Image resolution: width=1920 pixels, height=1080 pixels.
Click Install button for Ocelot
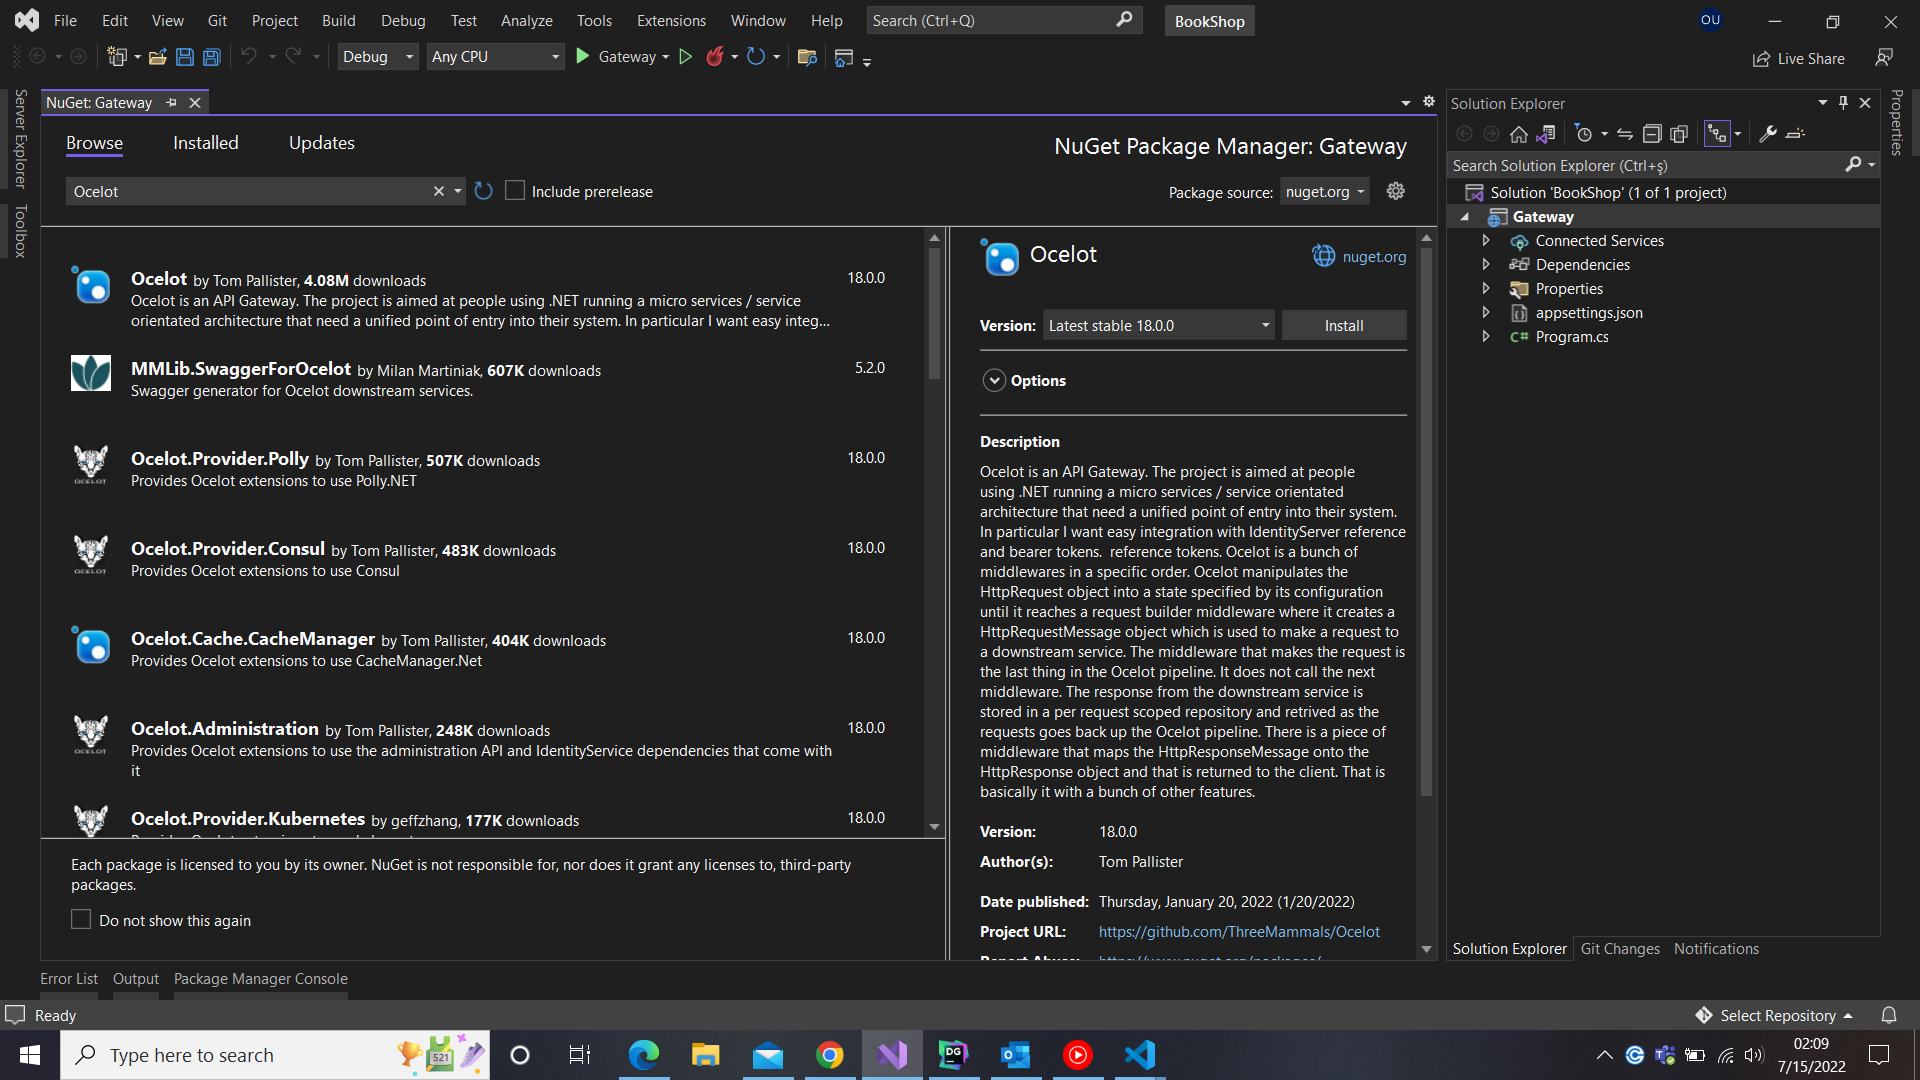point(1343,325)
